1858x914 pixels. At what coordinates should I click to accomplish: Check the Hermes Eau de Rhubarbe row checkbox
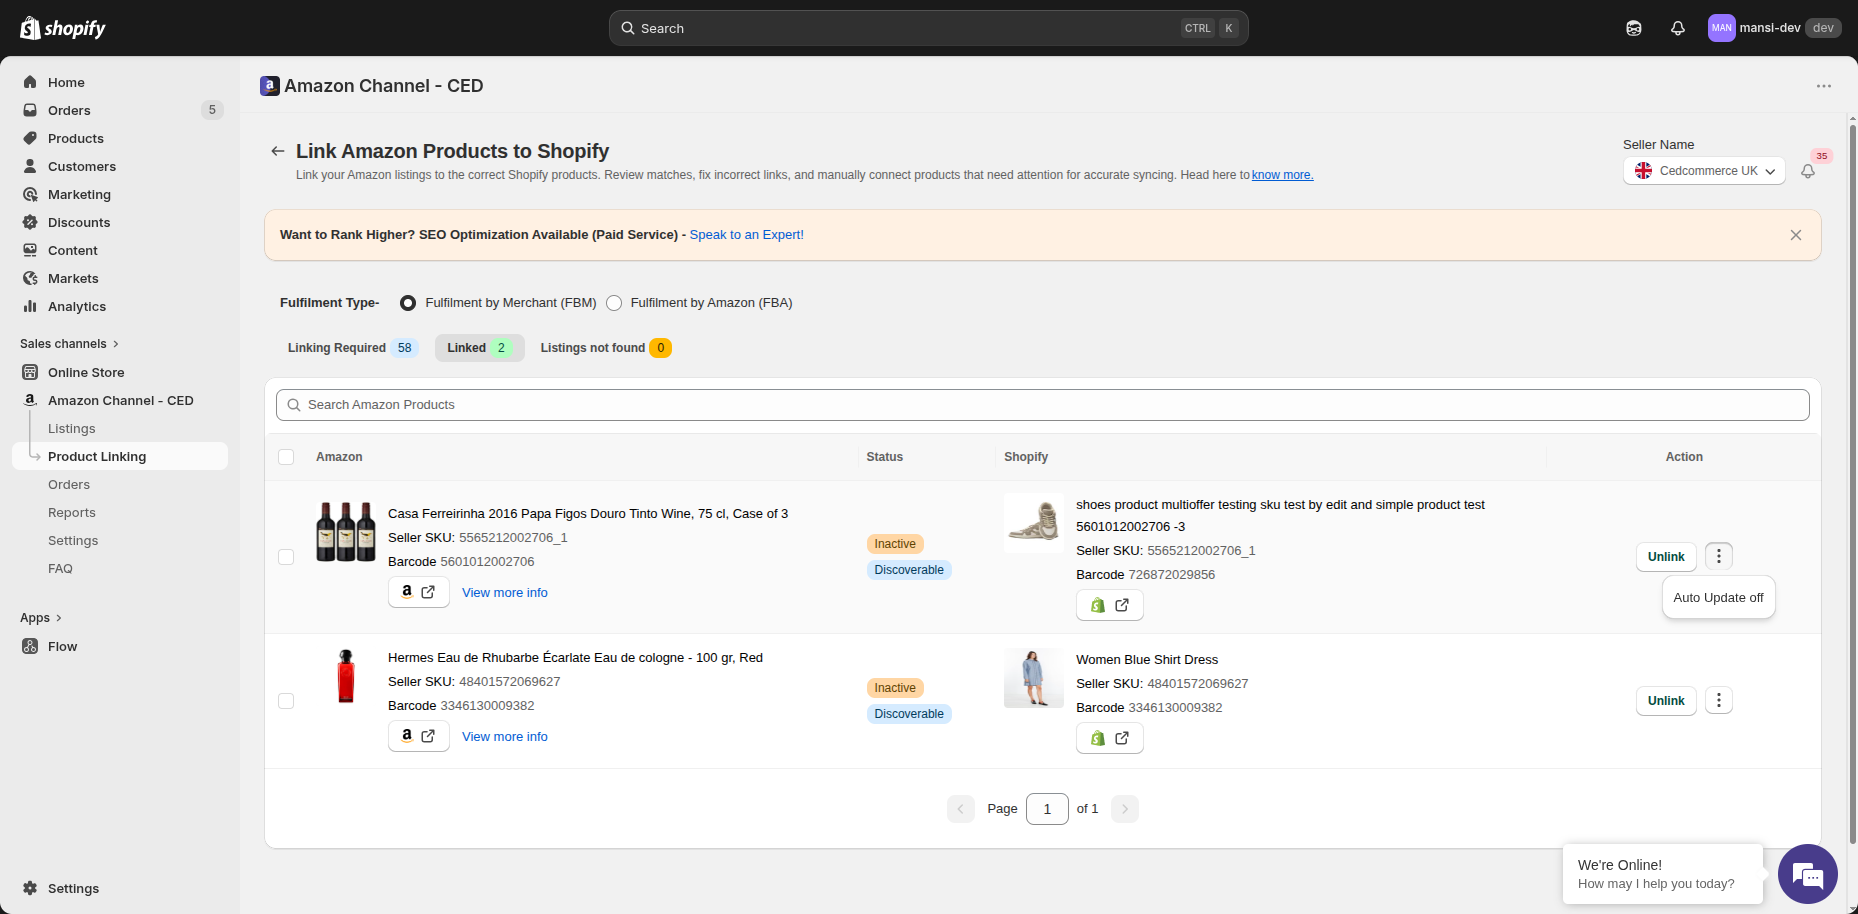[286, 701]
